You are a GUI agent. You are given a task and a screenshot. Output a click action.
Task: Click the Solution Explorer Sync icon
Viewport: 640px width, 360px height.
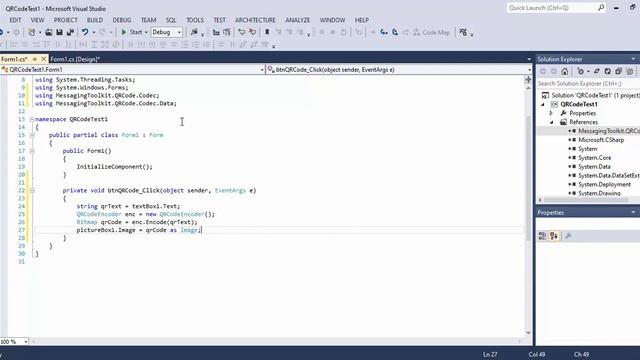pyautogui.click(x=596, y=71)
